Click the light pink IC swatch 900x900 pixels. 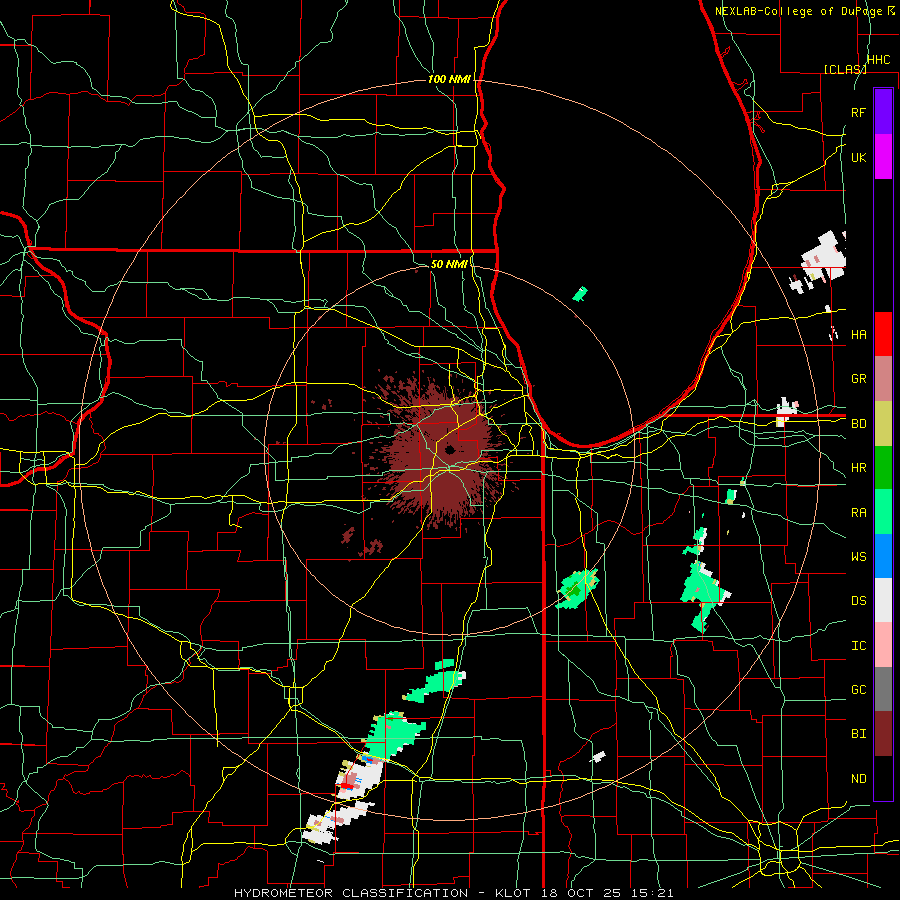(x=883, y=645)
